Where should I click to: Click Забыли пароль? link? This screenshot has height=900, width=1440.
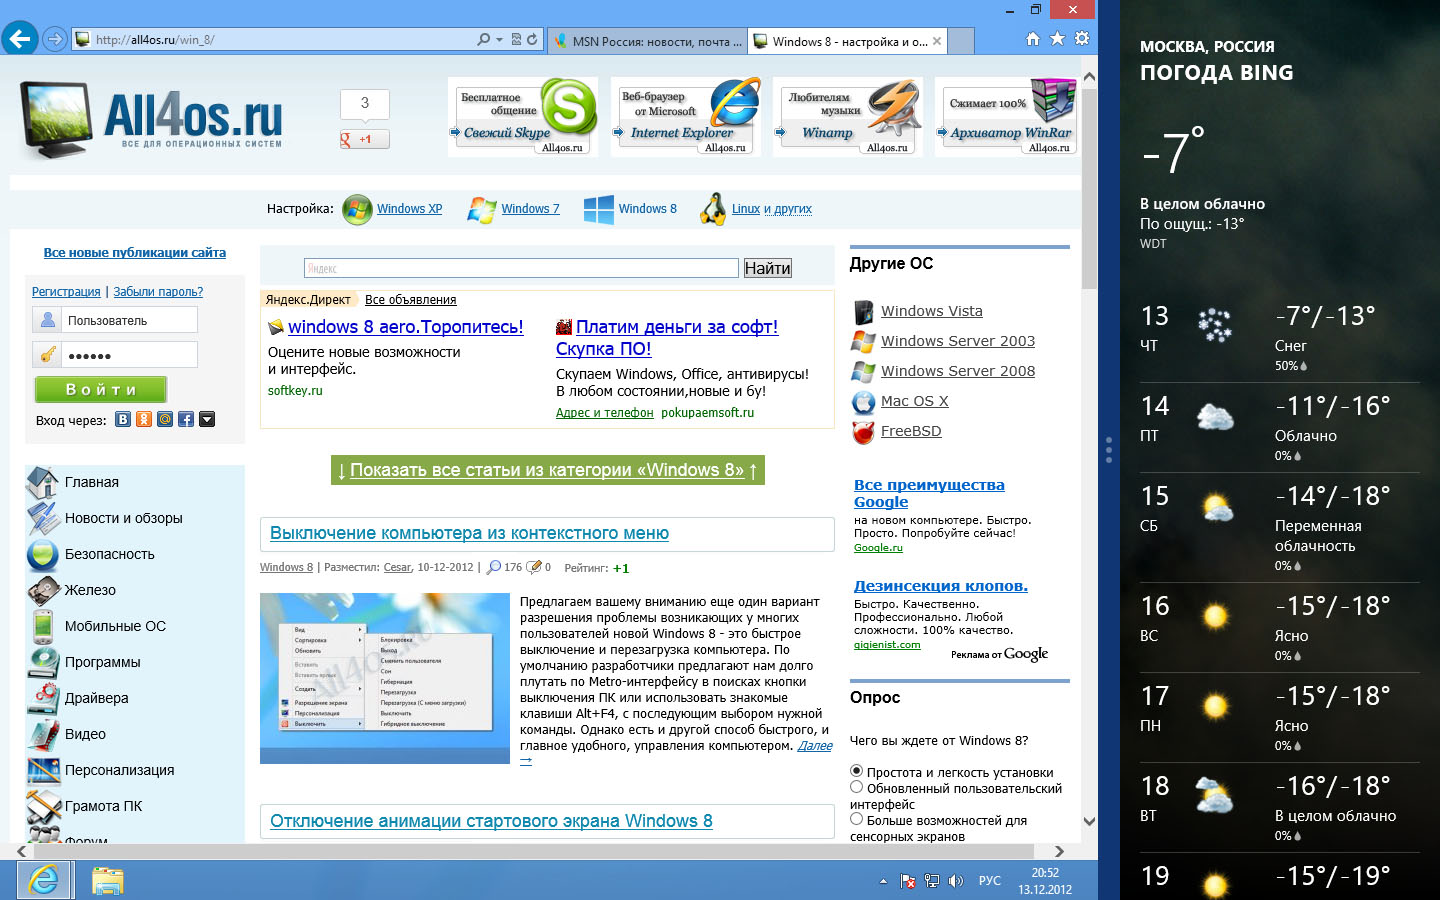point(158,292)
